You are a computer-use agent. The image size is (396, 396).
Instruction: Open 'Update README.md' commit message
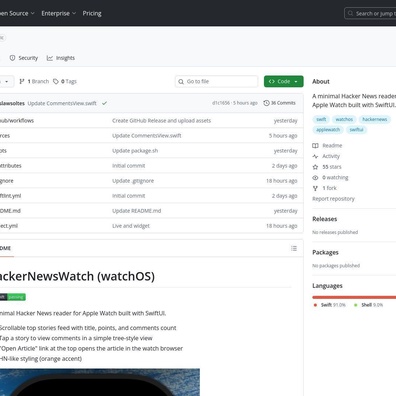tap(137, 211)
